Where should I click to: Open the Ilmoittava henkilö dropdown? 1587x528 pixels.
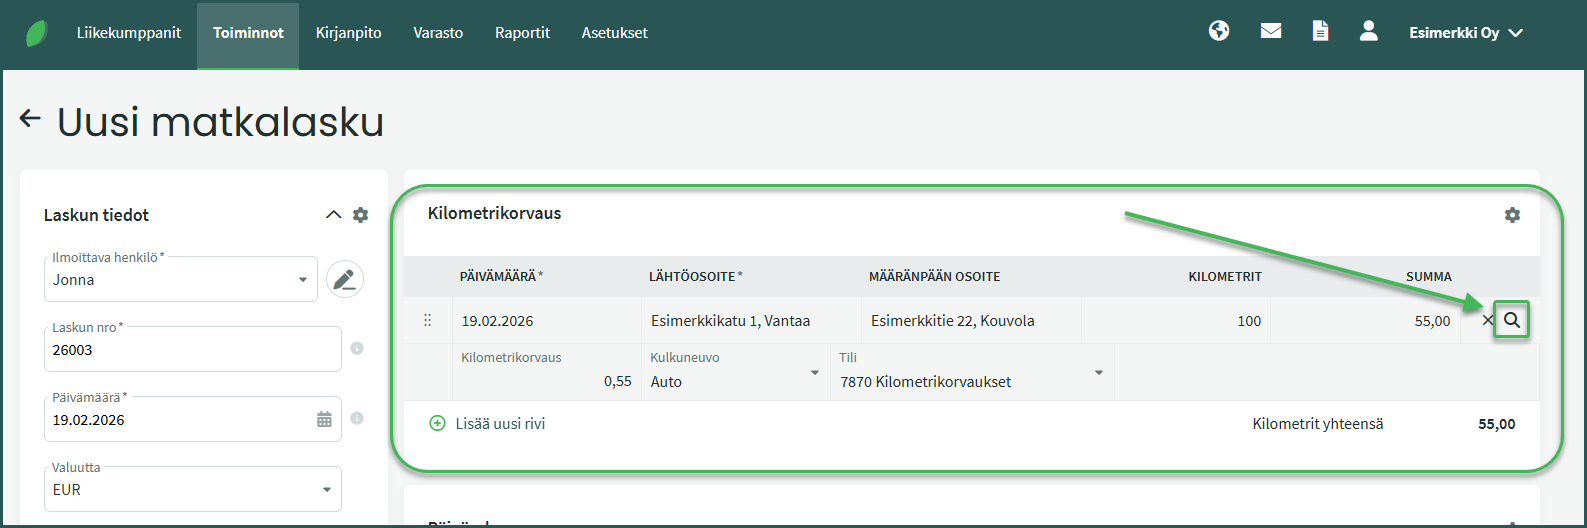coord(302,280)
